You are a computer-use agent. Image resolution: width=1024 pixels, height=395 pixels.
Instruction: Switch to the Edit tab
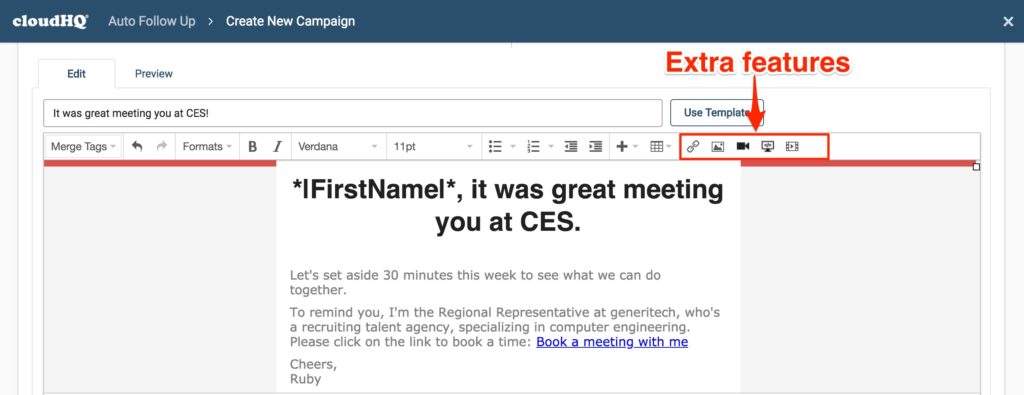pyautogui.click(x=76, y=74)
